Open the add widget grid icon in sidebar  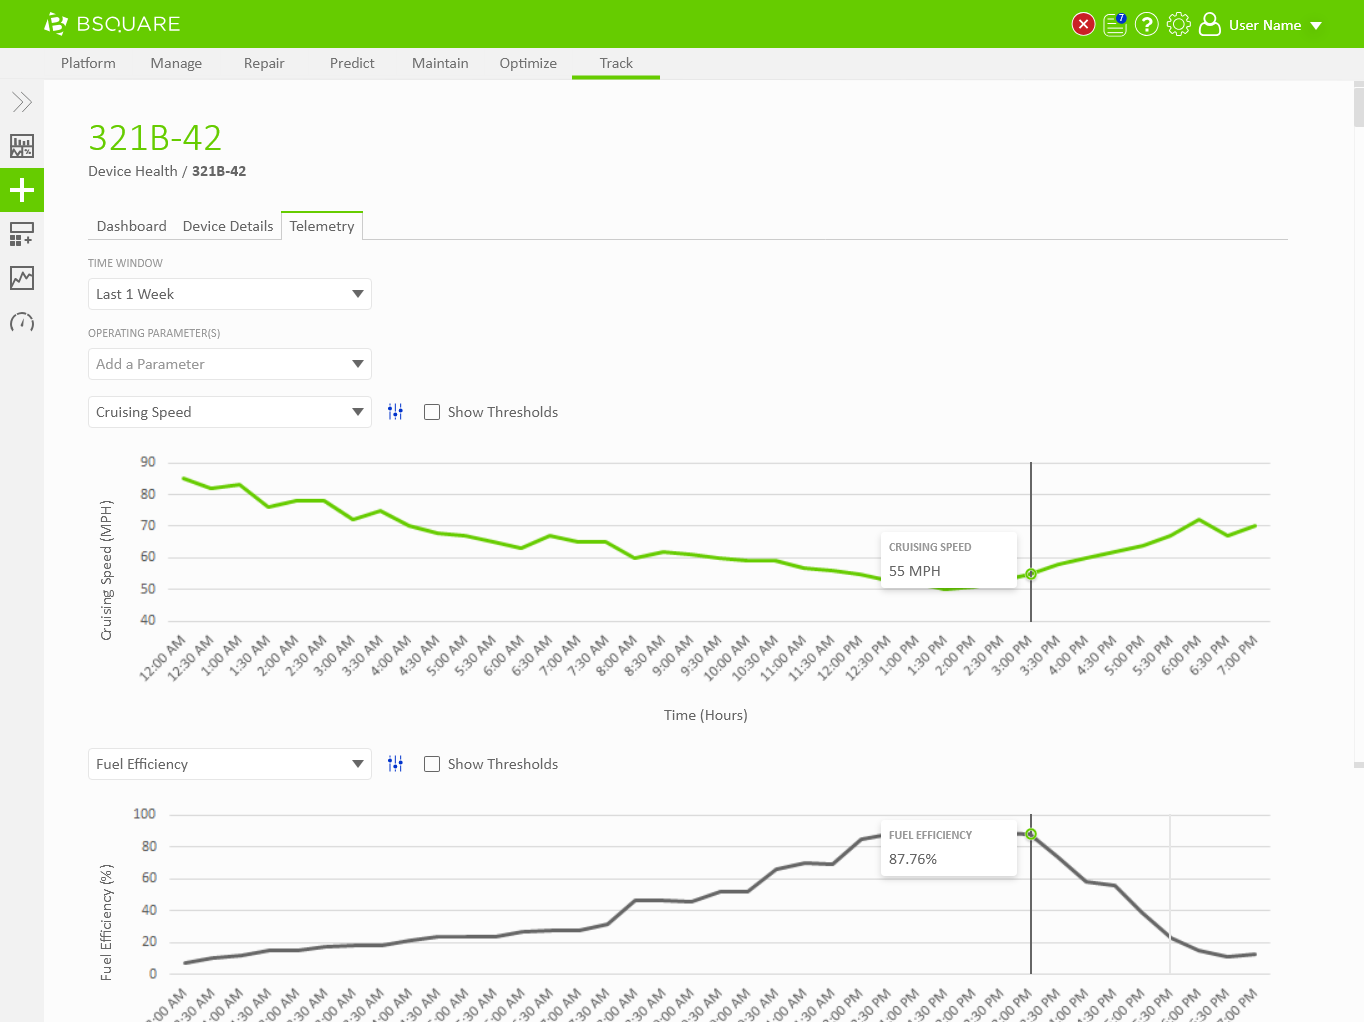22,234
